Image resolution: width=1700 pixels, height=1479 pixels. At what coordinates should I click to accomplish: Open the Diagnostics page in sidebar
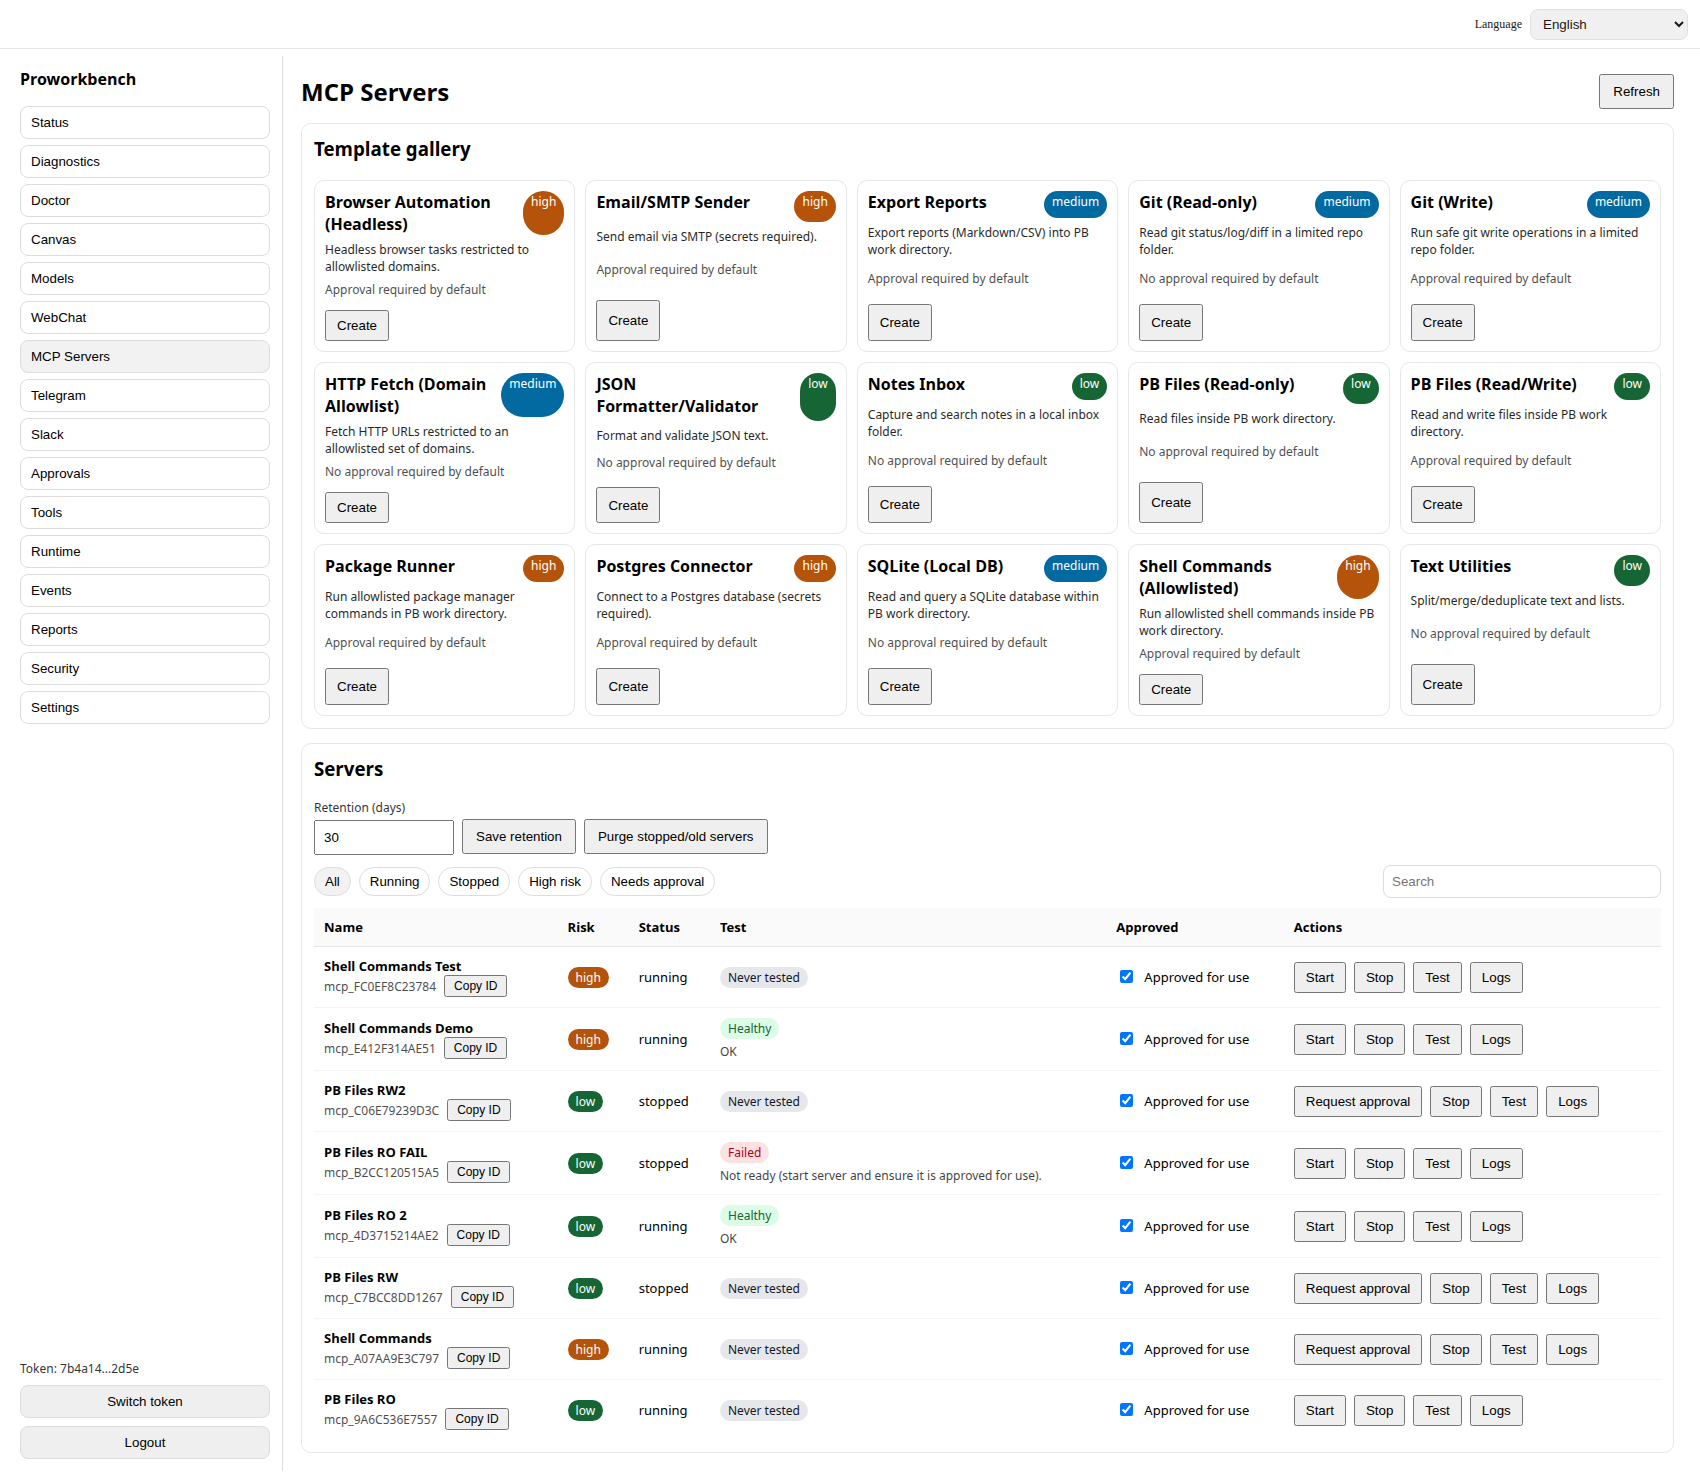(x=144, y=161)
